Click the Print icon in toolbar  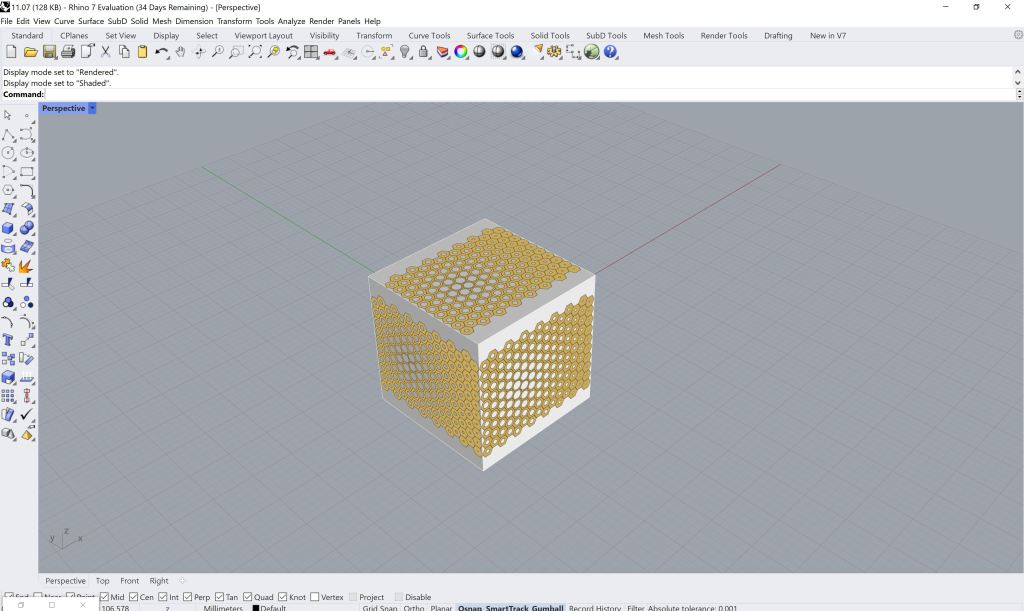tap(68, 52)
